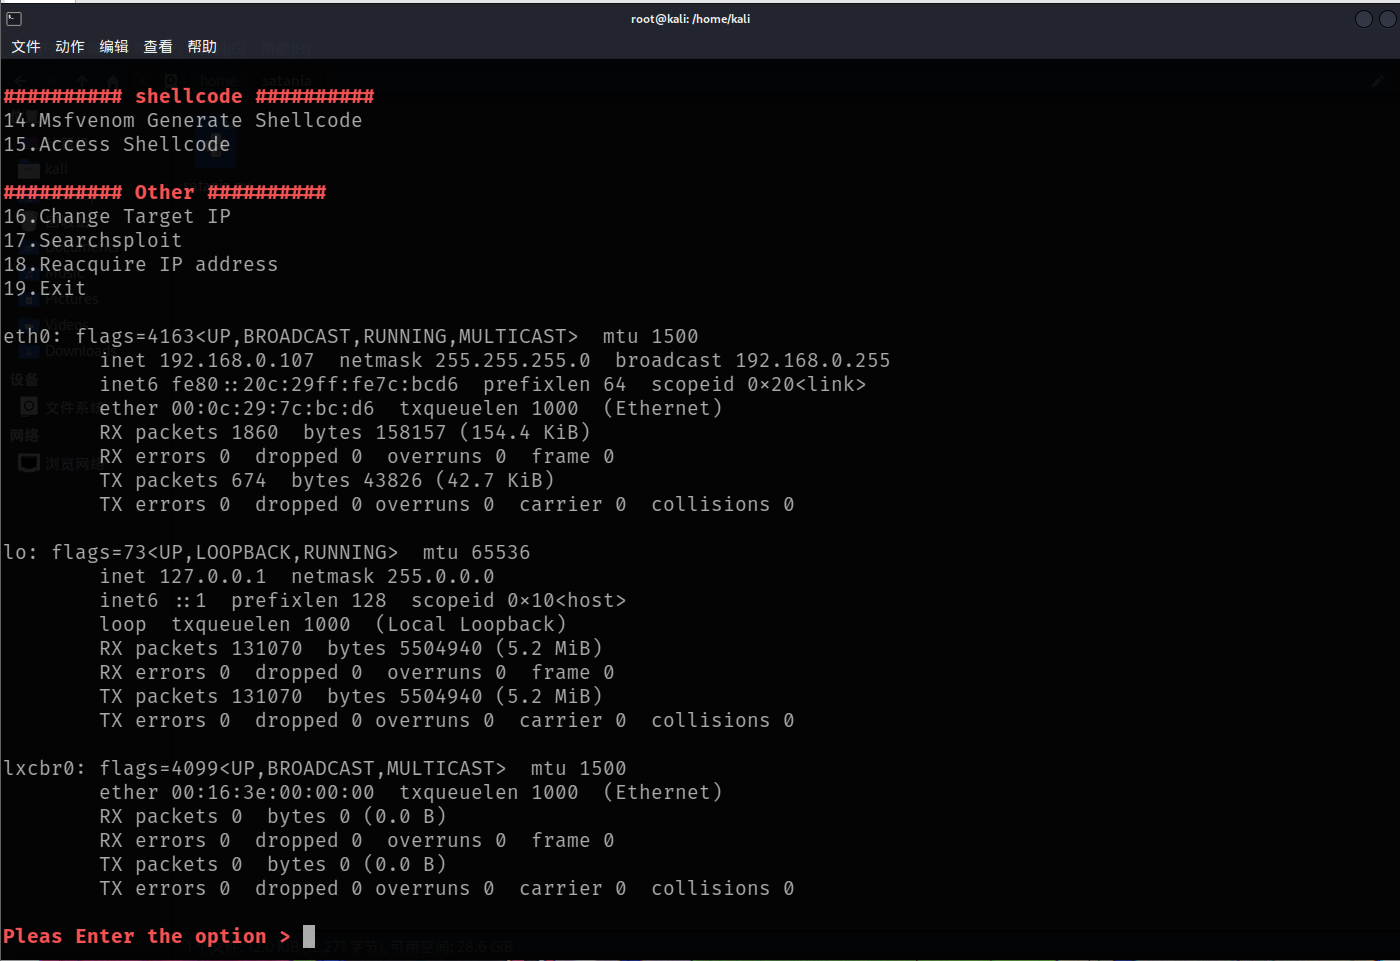Viewport: 1400px width, 961px height.
Task: Click '18.Reacquire IP address' line
Action: click(141, 264)
